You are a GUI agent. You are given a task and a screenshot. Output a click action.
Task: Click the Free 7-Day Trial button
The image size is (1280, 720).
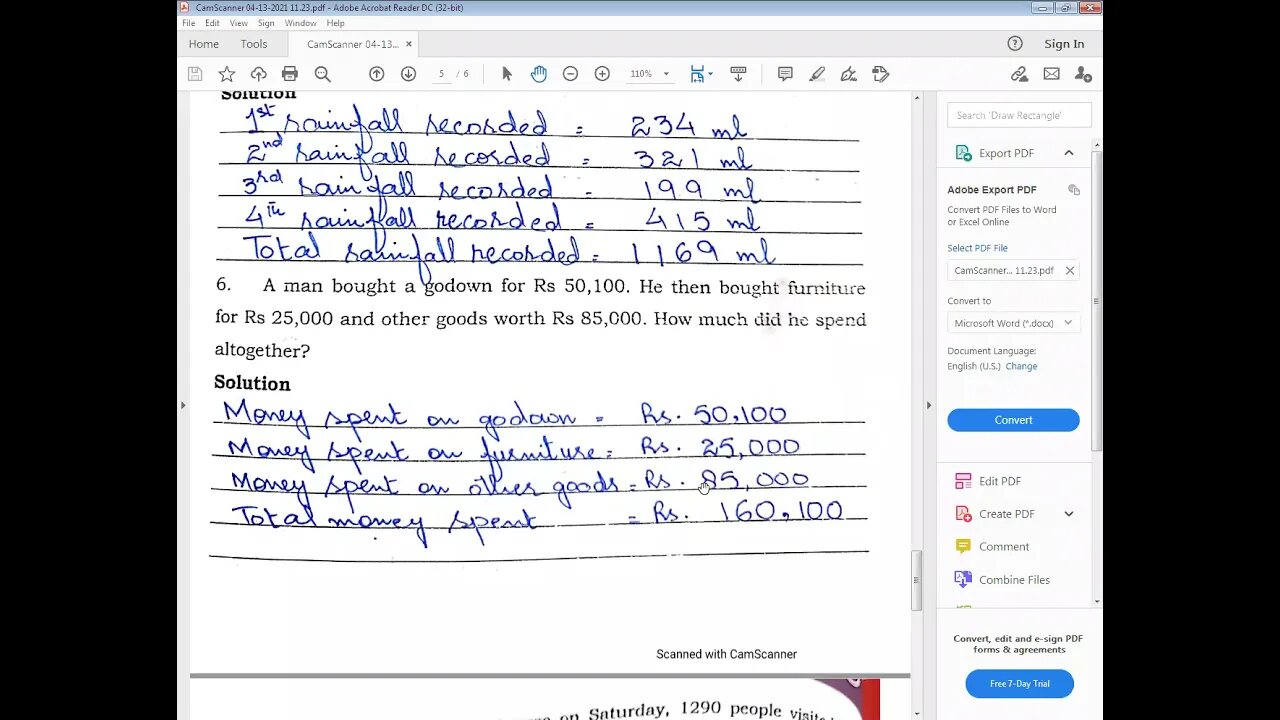1019,684
